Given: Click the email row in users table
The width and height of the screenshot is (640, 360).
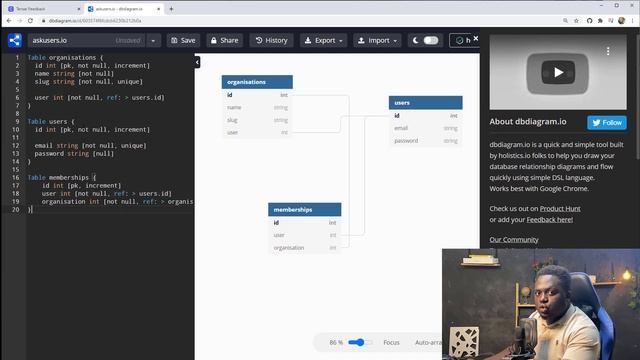Looking at the screenshot, I should point(425,128).
